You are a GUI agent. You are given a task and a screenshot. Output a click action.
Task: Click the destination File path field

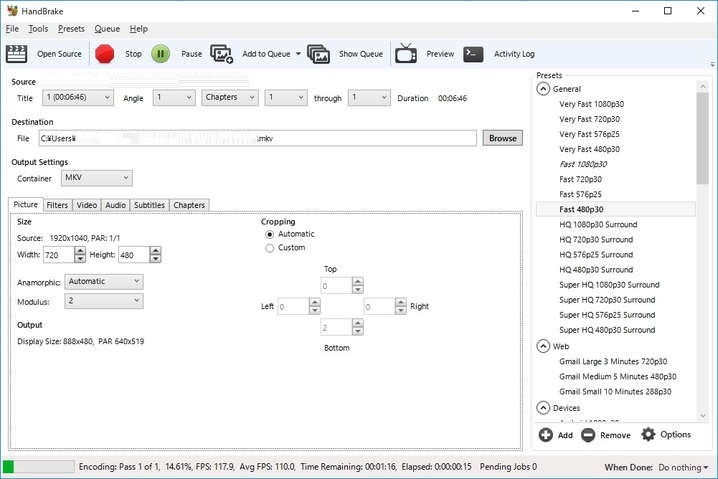point(258,138)
